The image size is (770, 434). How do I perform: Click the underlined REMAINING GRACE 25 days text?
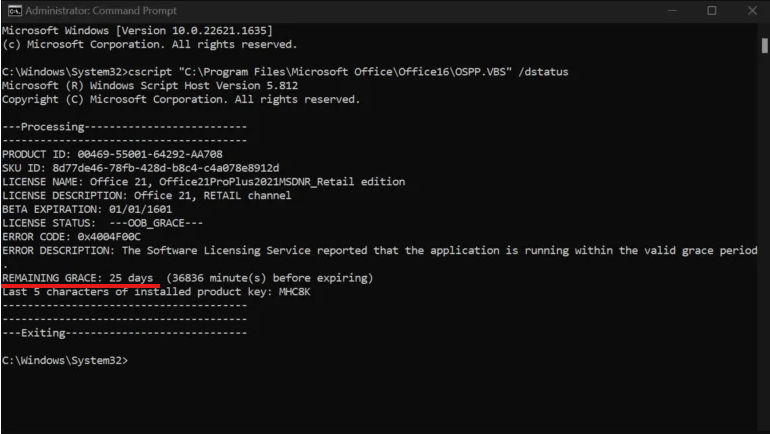[78, 278]
